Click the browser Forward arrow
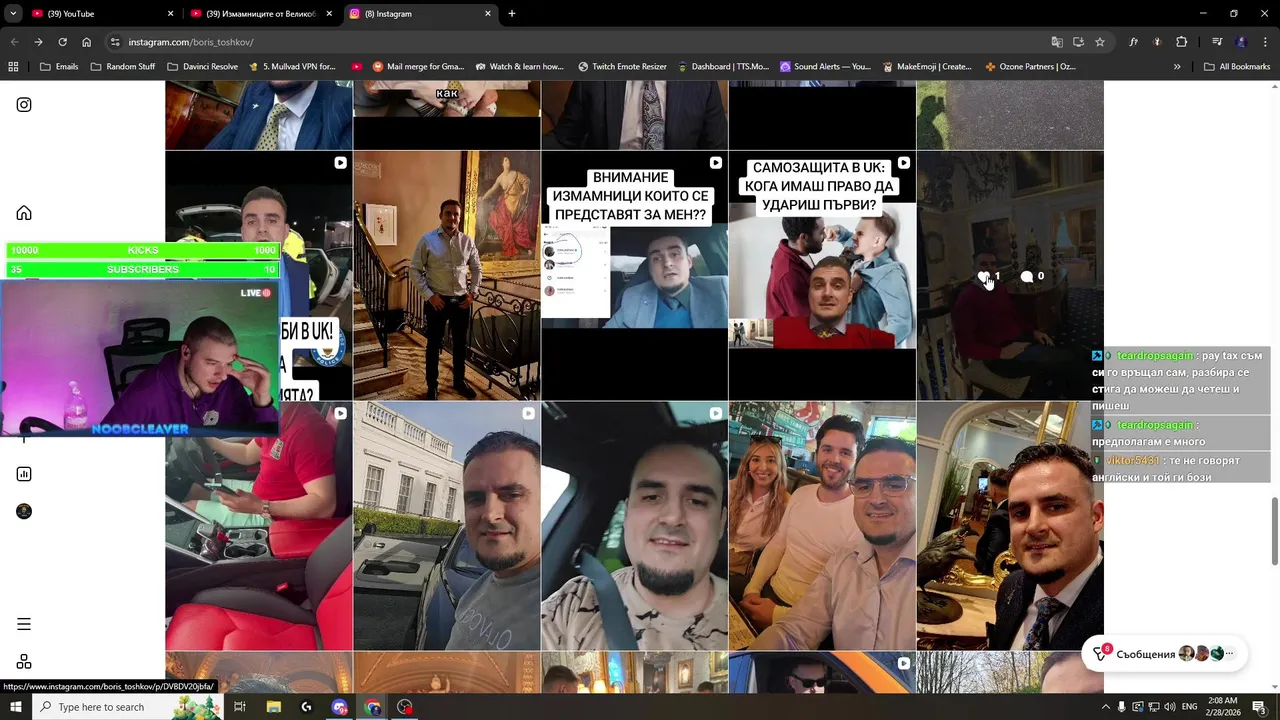The image size is (1280, 720). point(38,42)
